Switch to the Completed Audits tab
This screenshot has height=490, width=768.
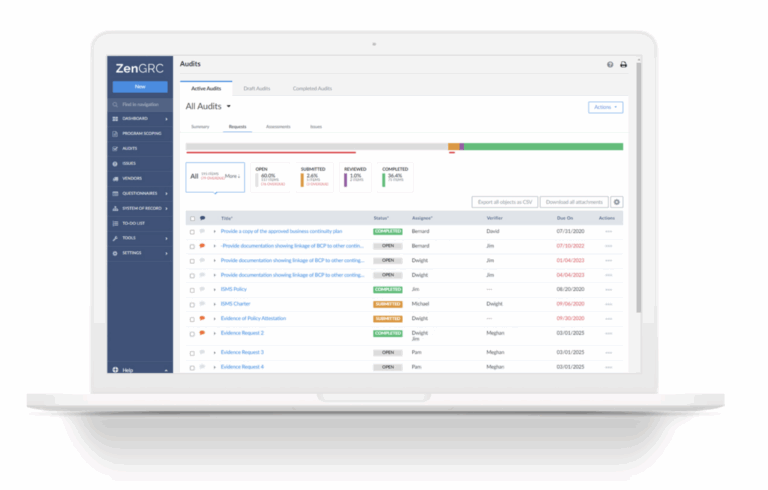pyautogui.click(x=312, y=88)
